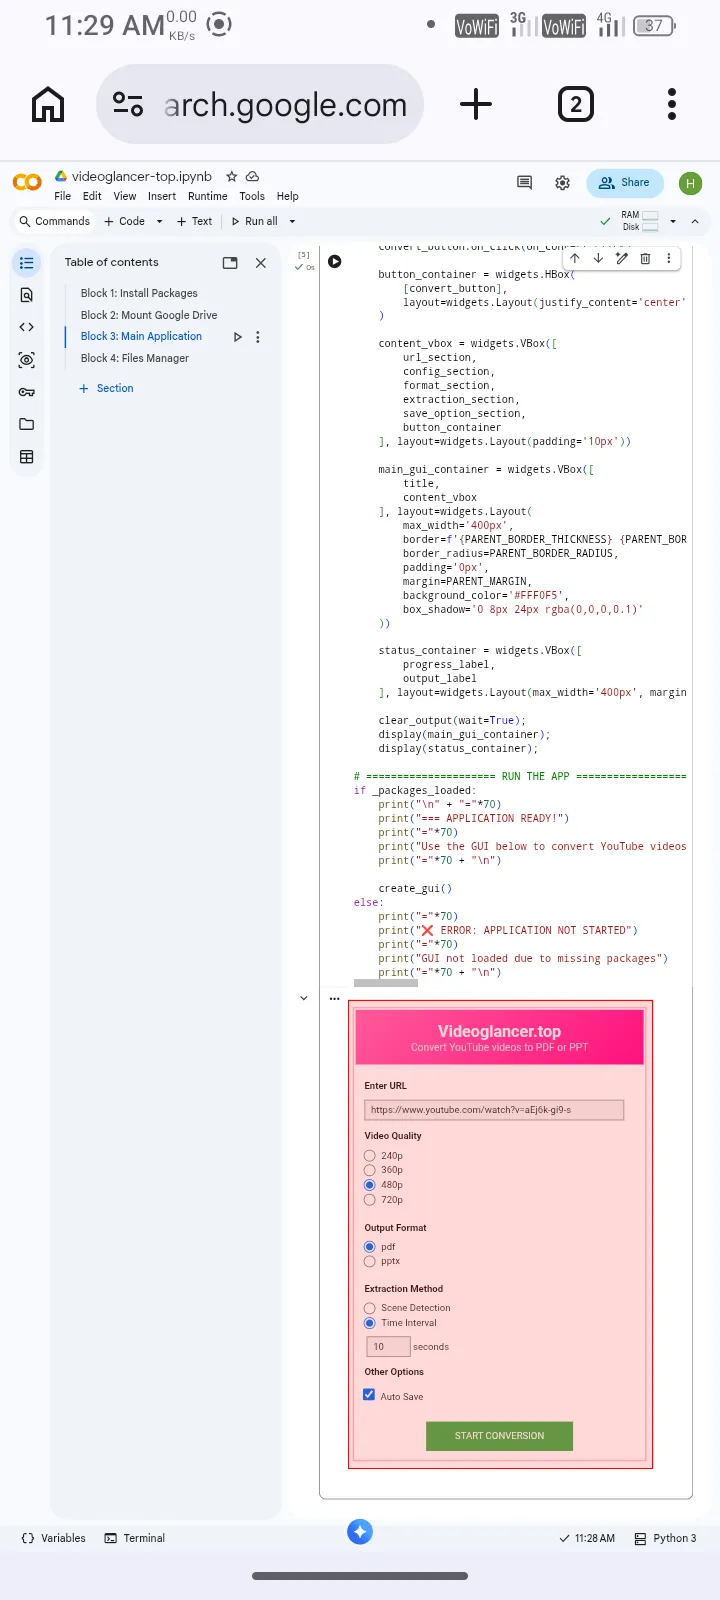Tap the site settings icon in address bar
The image size is (720, 1600).
point(128,104)
